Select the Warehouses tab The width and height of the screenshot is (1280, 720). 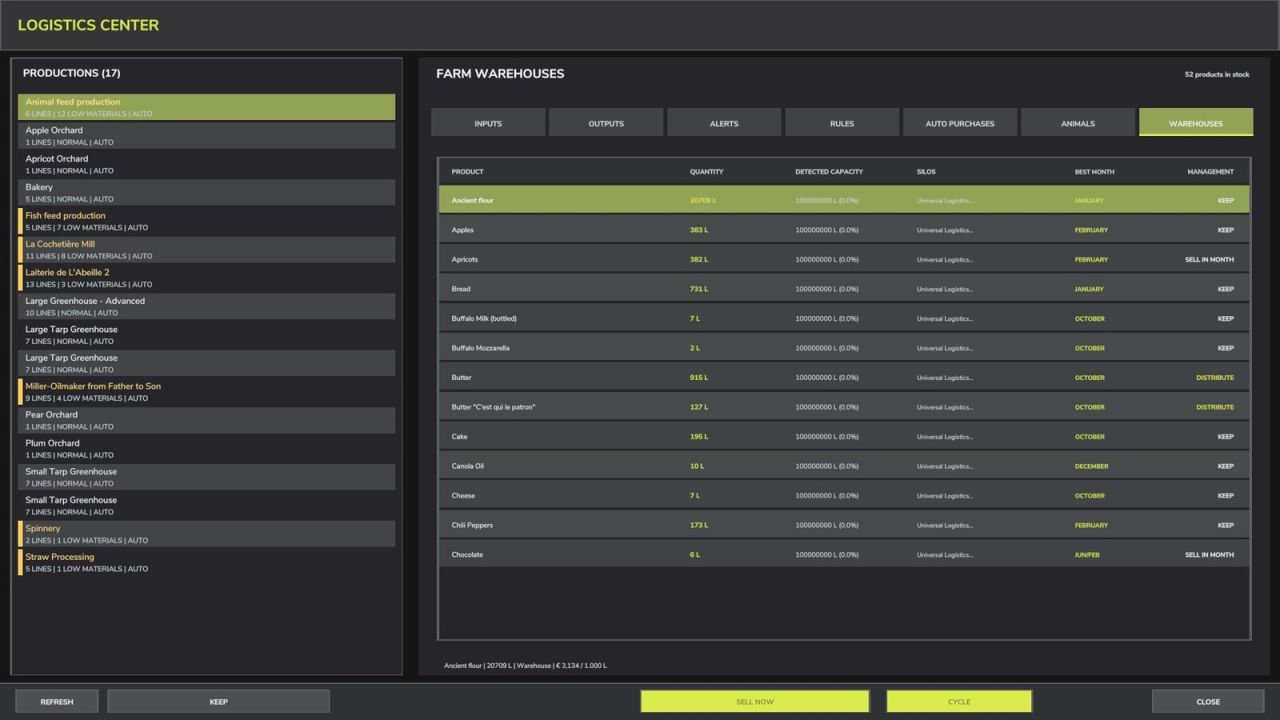click(x=1196, y=123)
